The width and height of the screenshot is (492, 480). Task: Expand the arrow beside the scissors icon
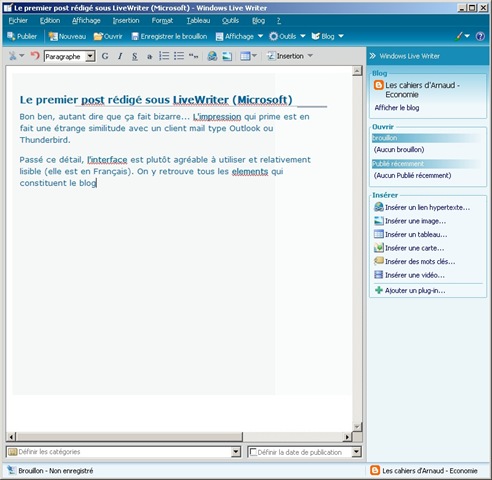(x=22, y=56)
